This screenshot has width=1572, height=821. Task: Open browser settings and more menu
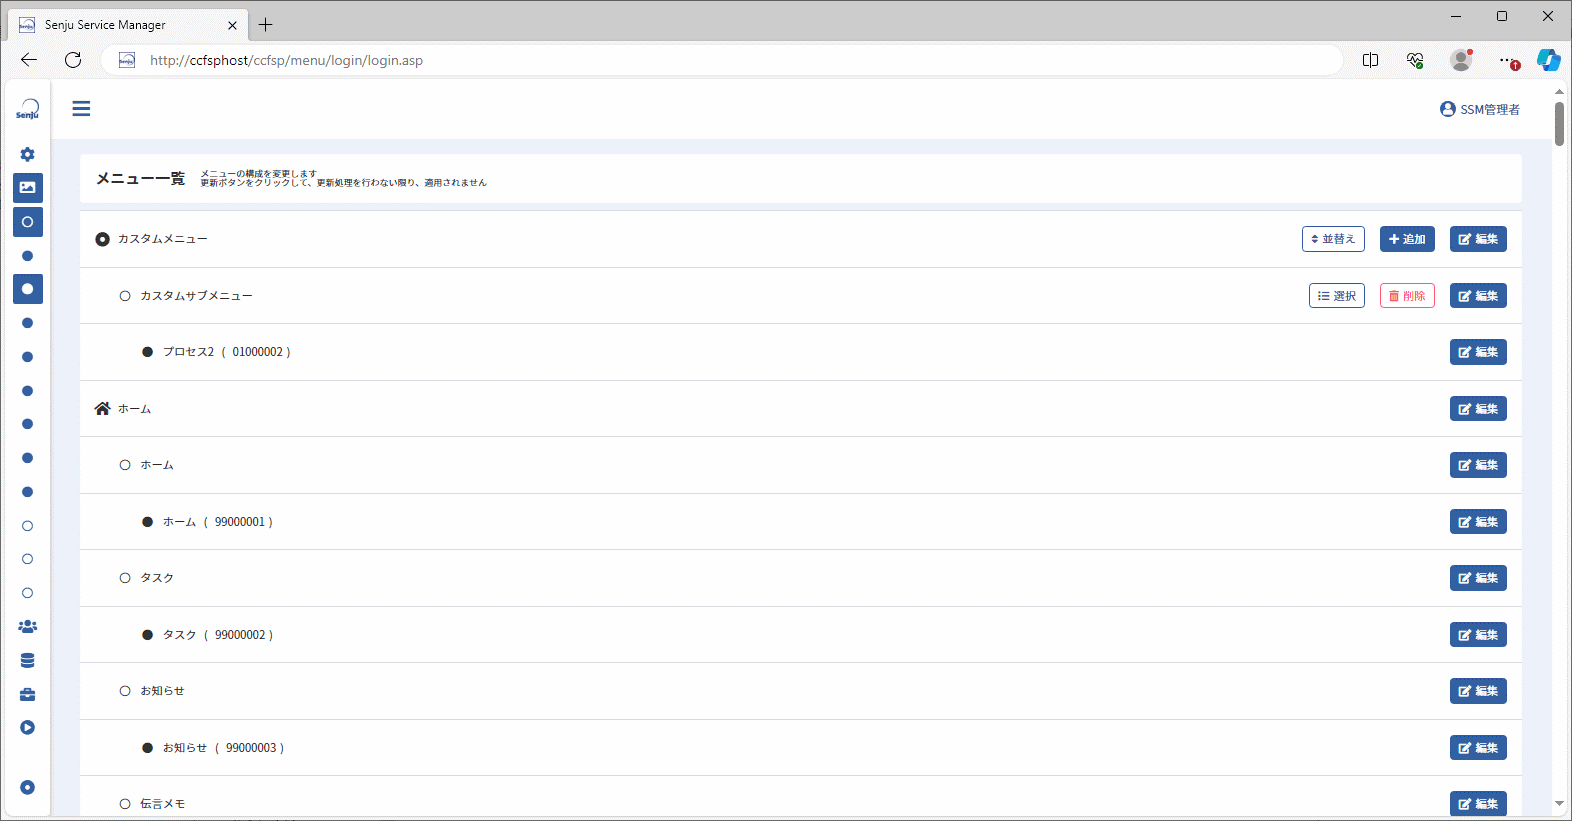coord(1507,60)
